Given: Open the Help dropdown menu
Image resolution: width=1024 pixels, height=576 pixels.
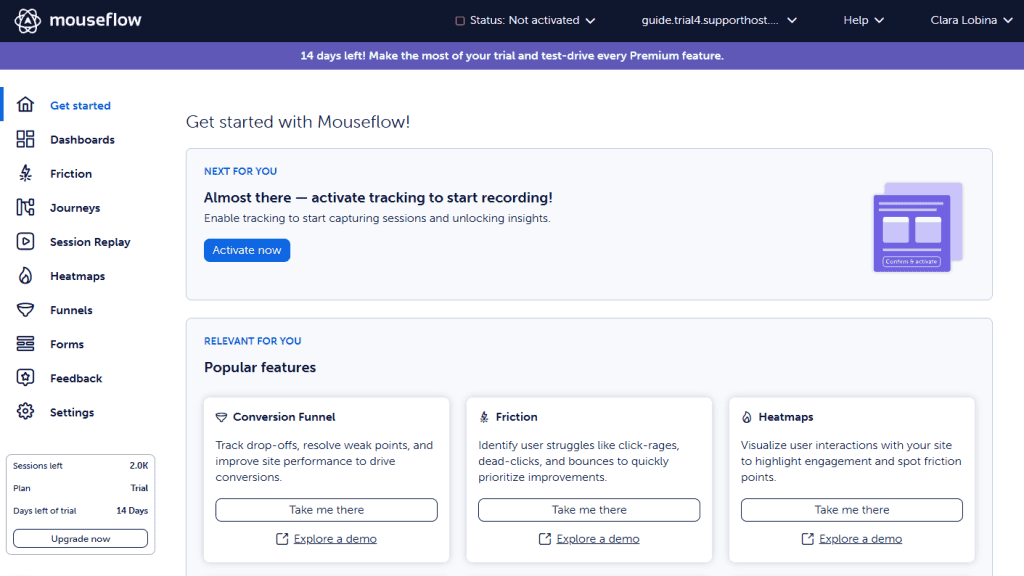Looking at the screenshot, I should point(863,20).
